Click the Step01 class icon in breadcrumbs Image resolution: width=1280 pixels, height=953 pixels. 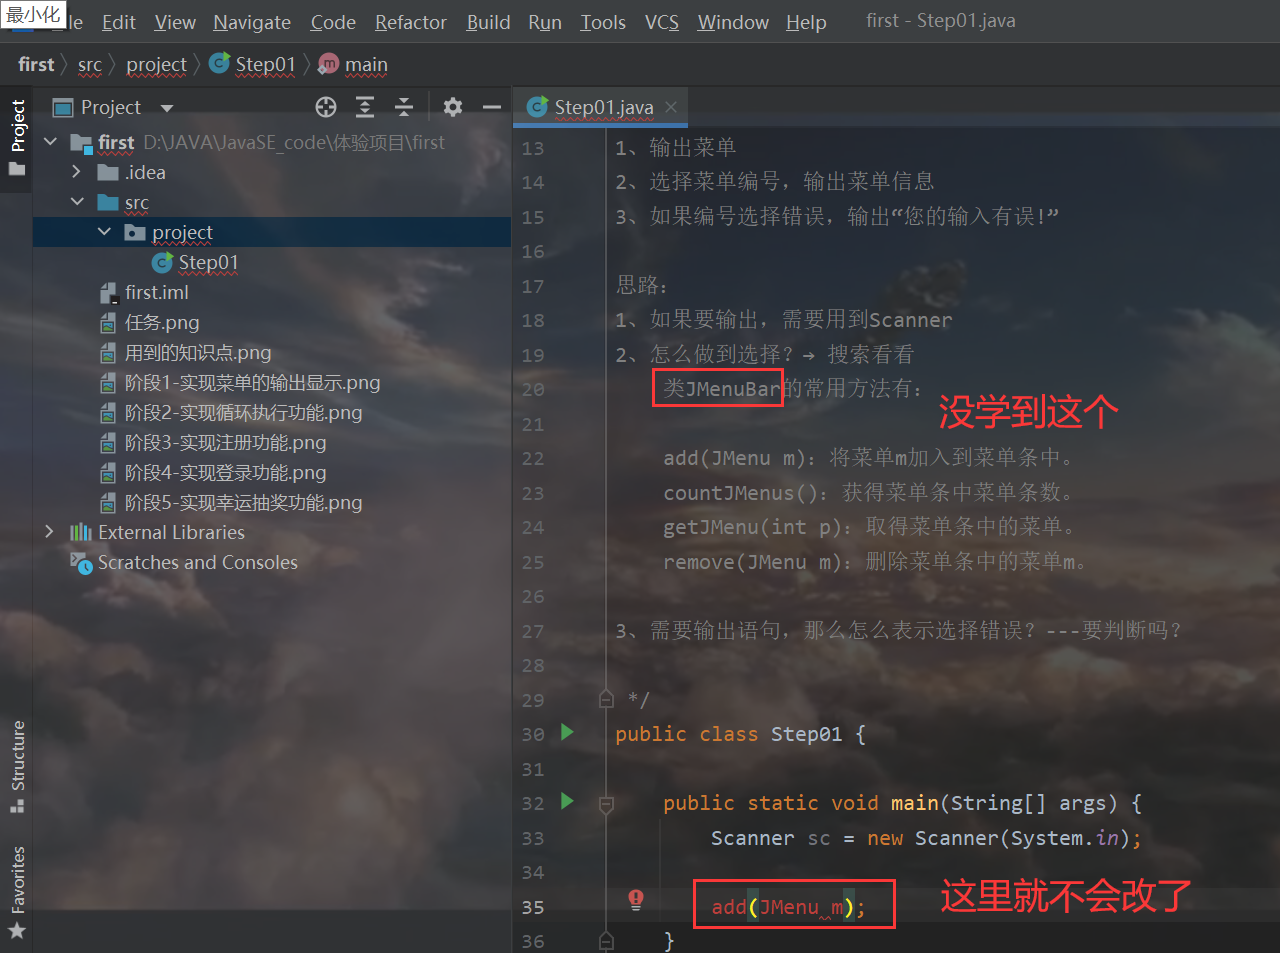[219, 64]
